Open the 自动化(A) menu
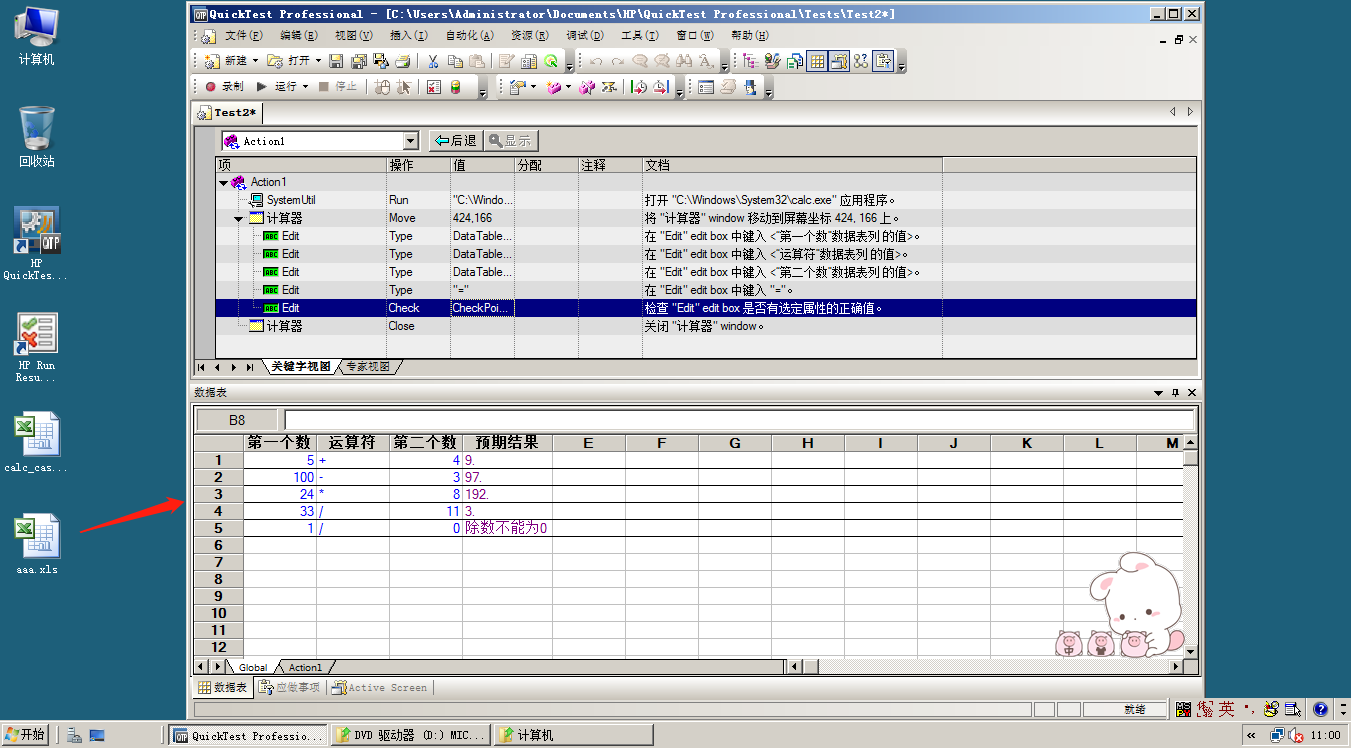The image size is (1351, 748). [x=469, y=35]
